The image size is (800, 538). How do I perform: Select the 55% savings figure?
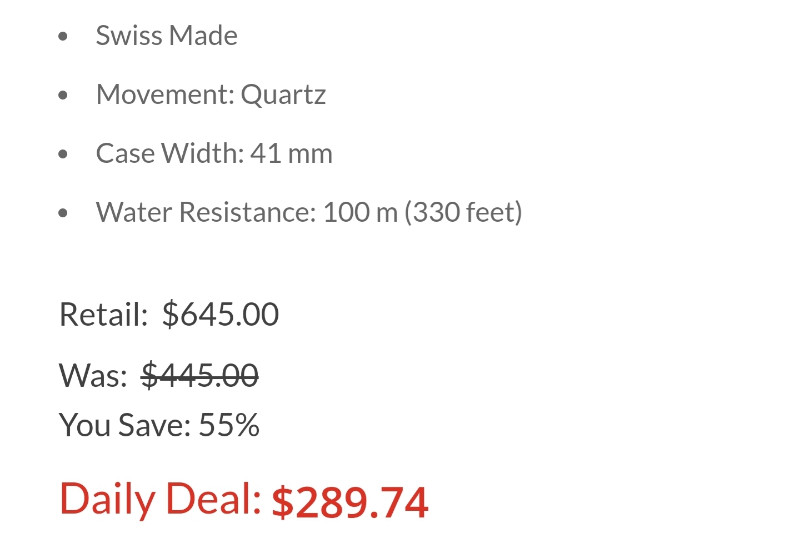pos(229,425)
